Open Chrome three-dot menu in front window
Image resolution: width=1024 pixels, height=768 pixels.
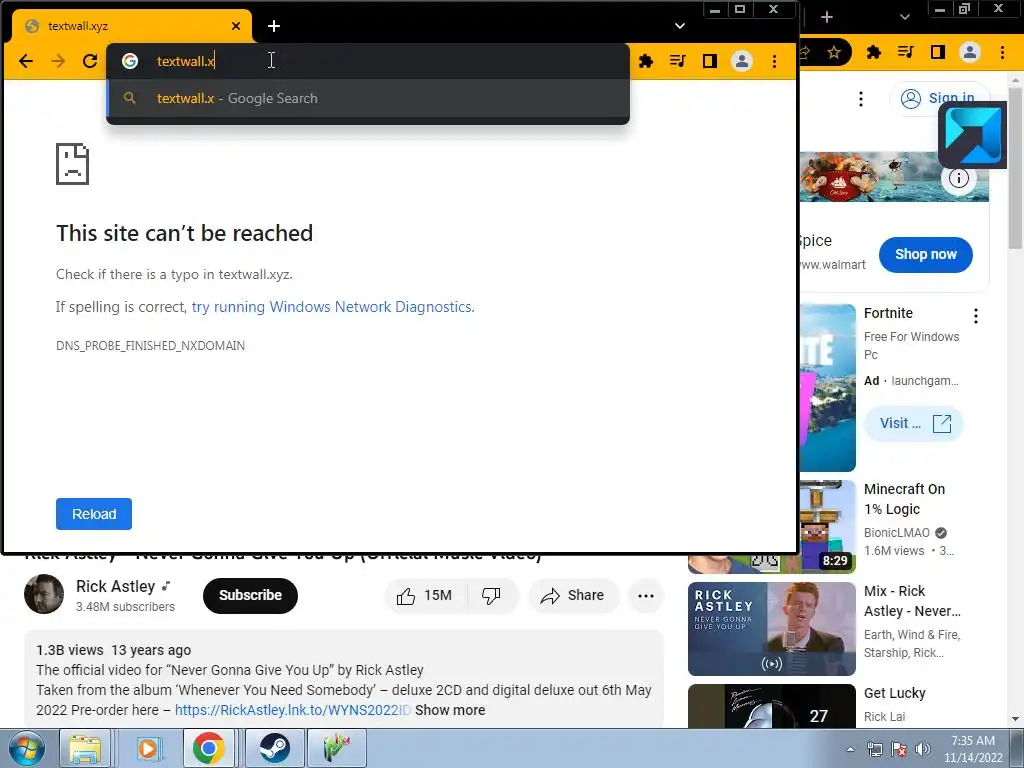pyautogui.click(x=775, y=61)
